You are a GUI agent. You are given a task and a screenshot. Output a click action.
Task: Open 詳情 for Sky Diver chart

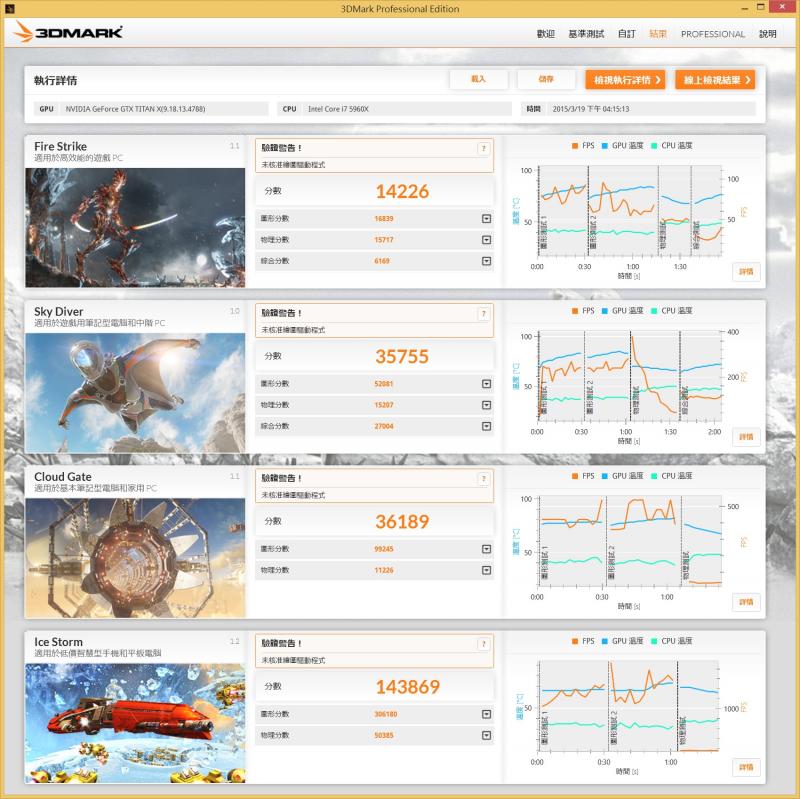[746, 437]
